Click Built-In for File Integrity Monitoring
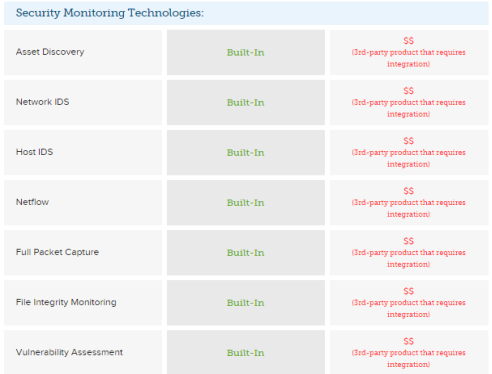 click(x=246, y=302)
